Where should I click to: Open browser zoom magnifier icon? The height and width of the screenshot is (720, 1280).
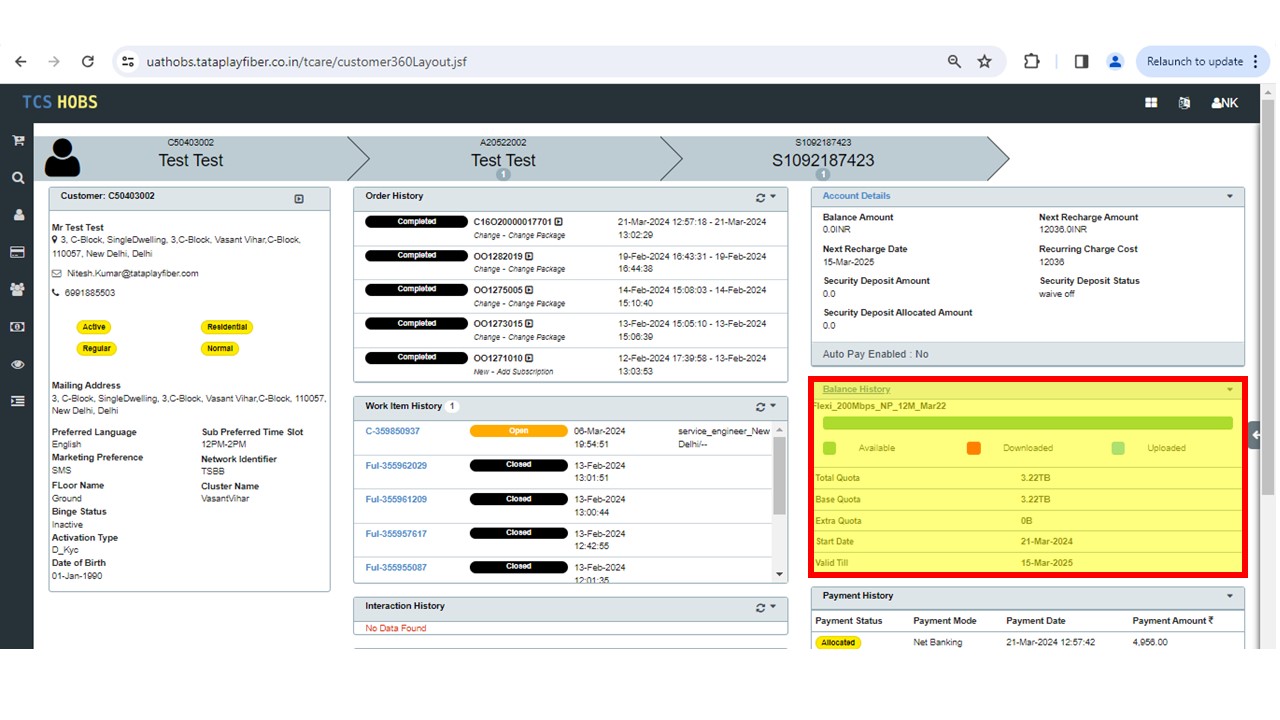[954, 61]
